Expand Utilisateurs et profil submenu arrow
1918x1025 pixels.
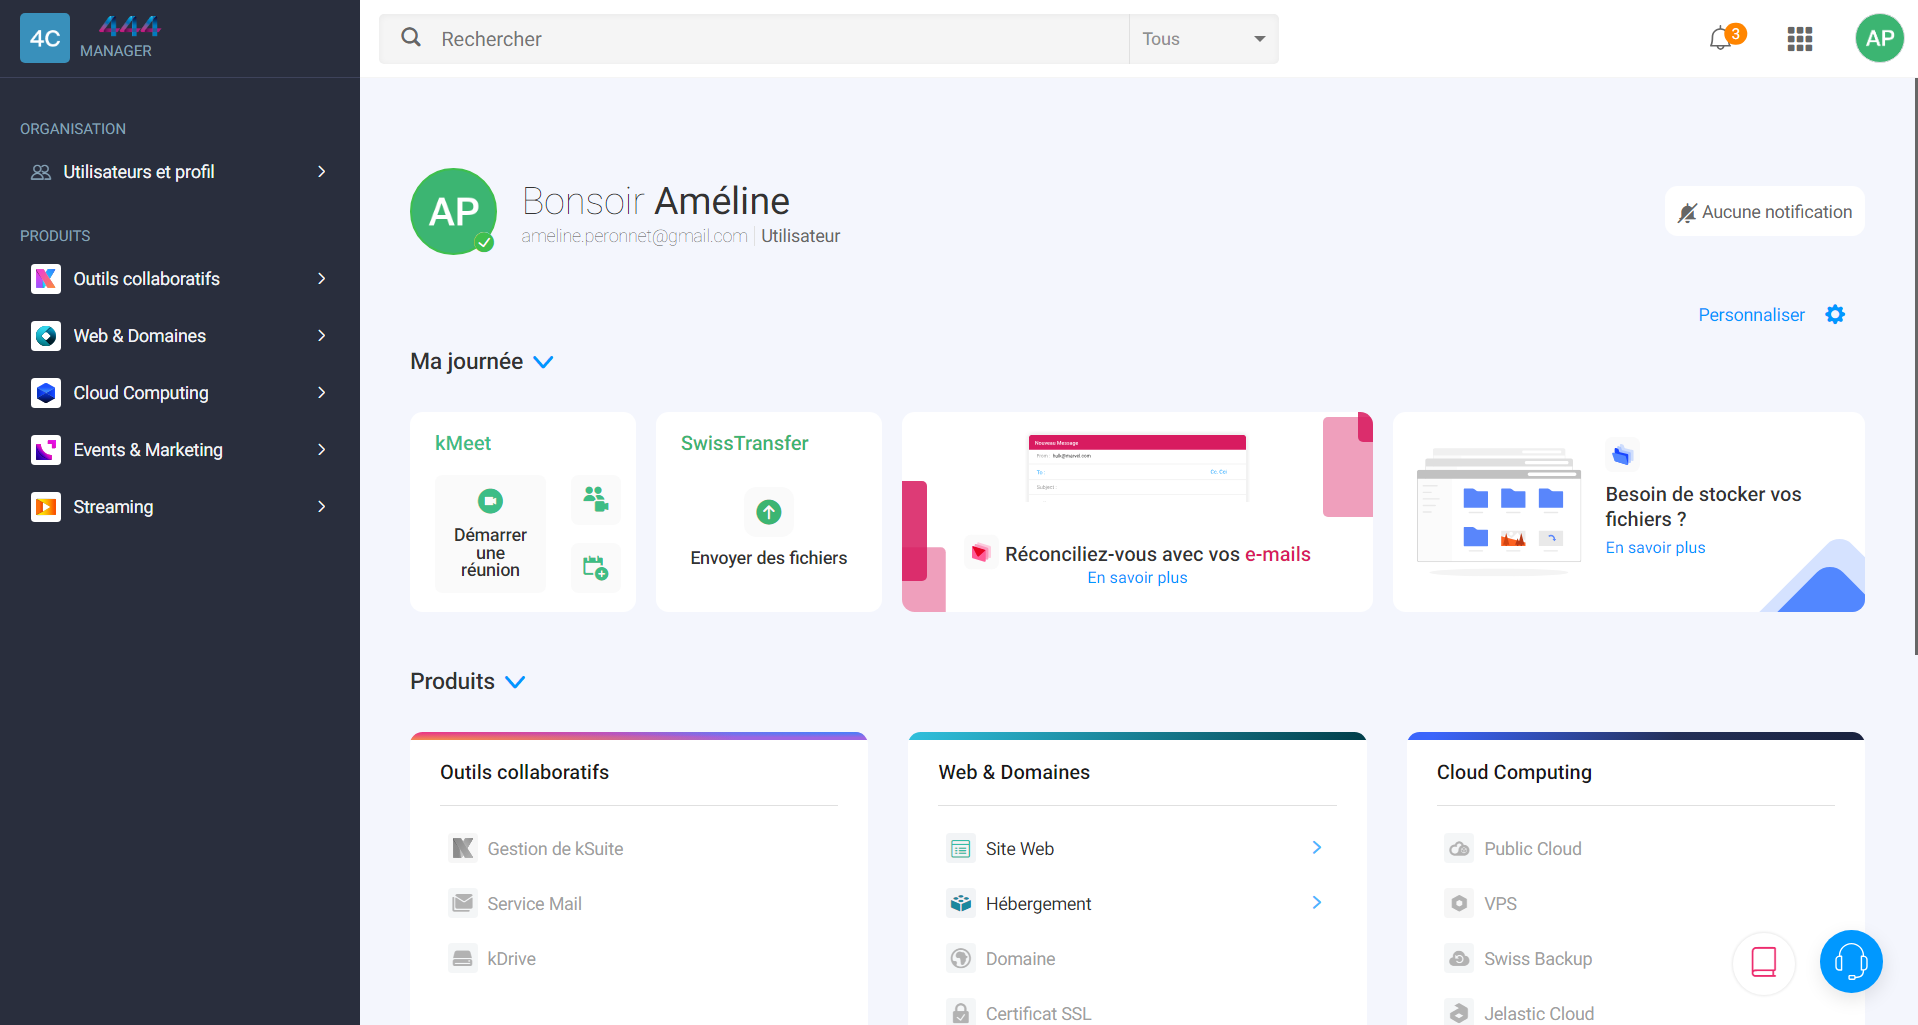click(x=321, y=172)
